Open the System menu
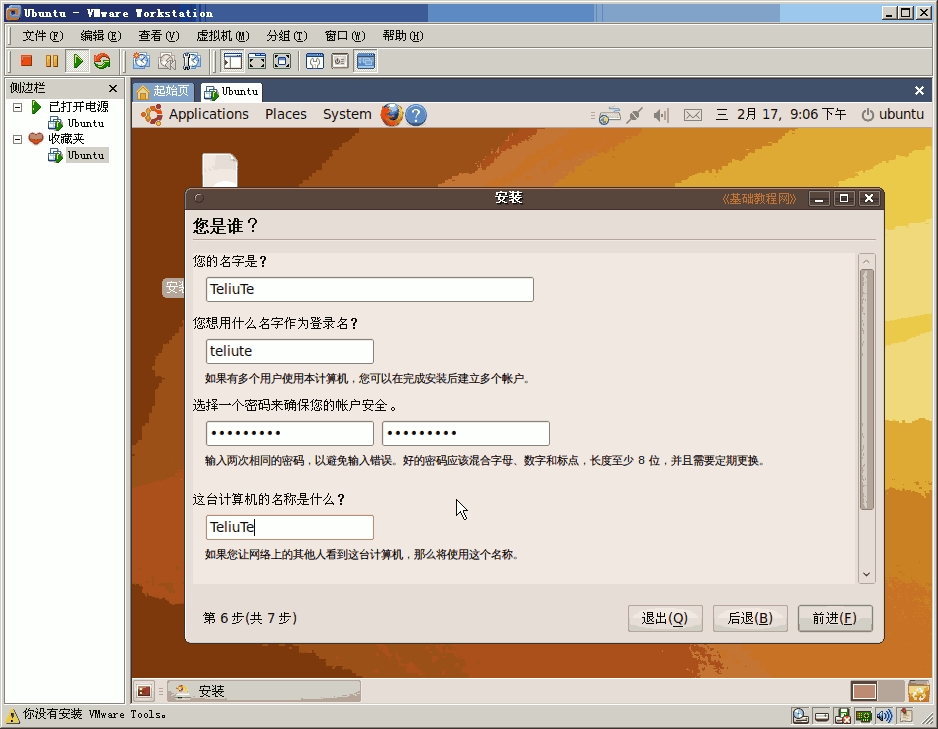938x729 pixels. [x=347, y=114]
